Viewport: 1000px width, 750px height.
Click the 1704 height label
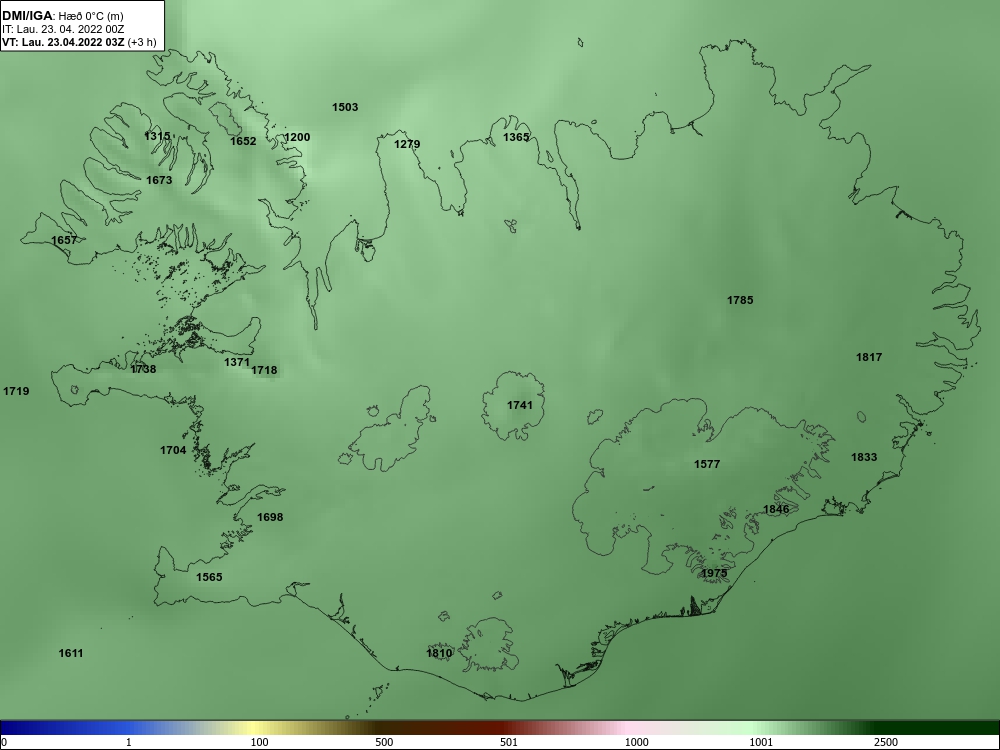point(173,450)
